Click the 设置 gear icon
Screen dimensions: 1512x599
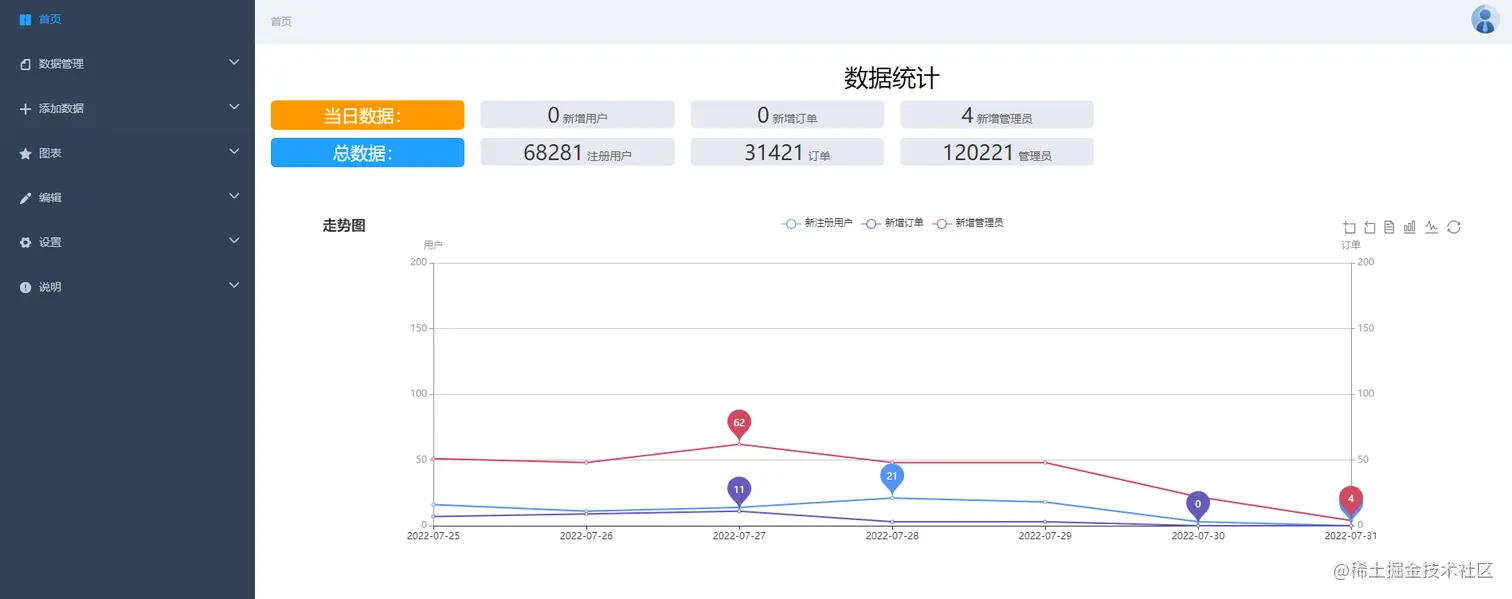pos(26,242)
